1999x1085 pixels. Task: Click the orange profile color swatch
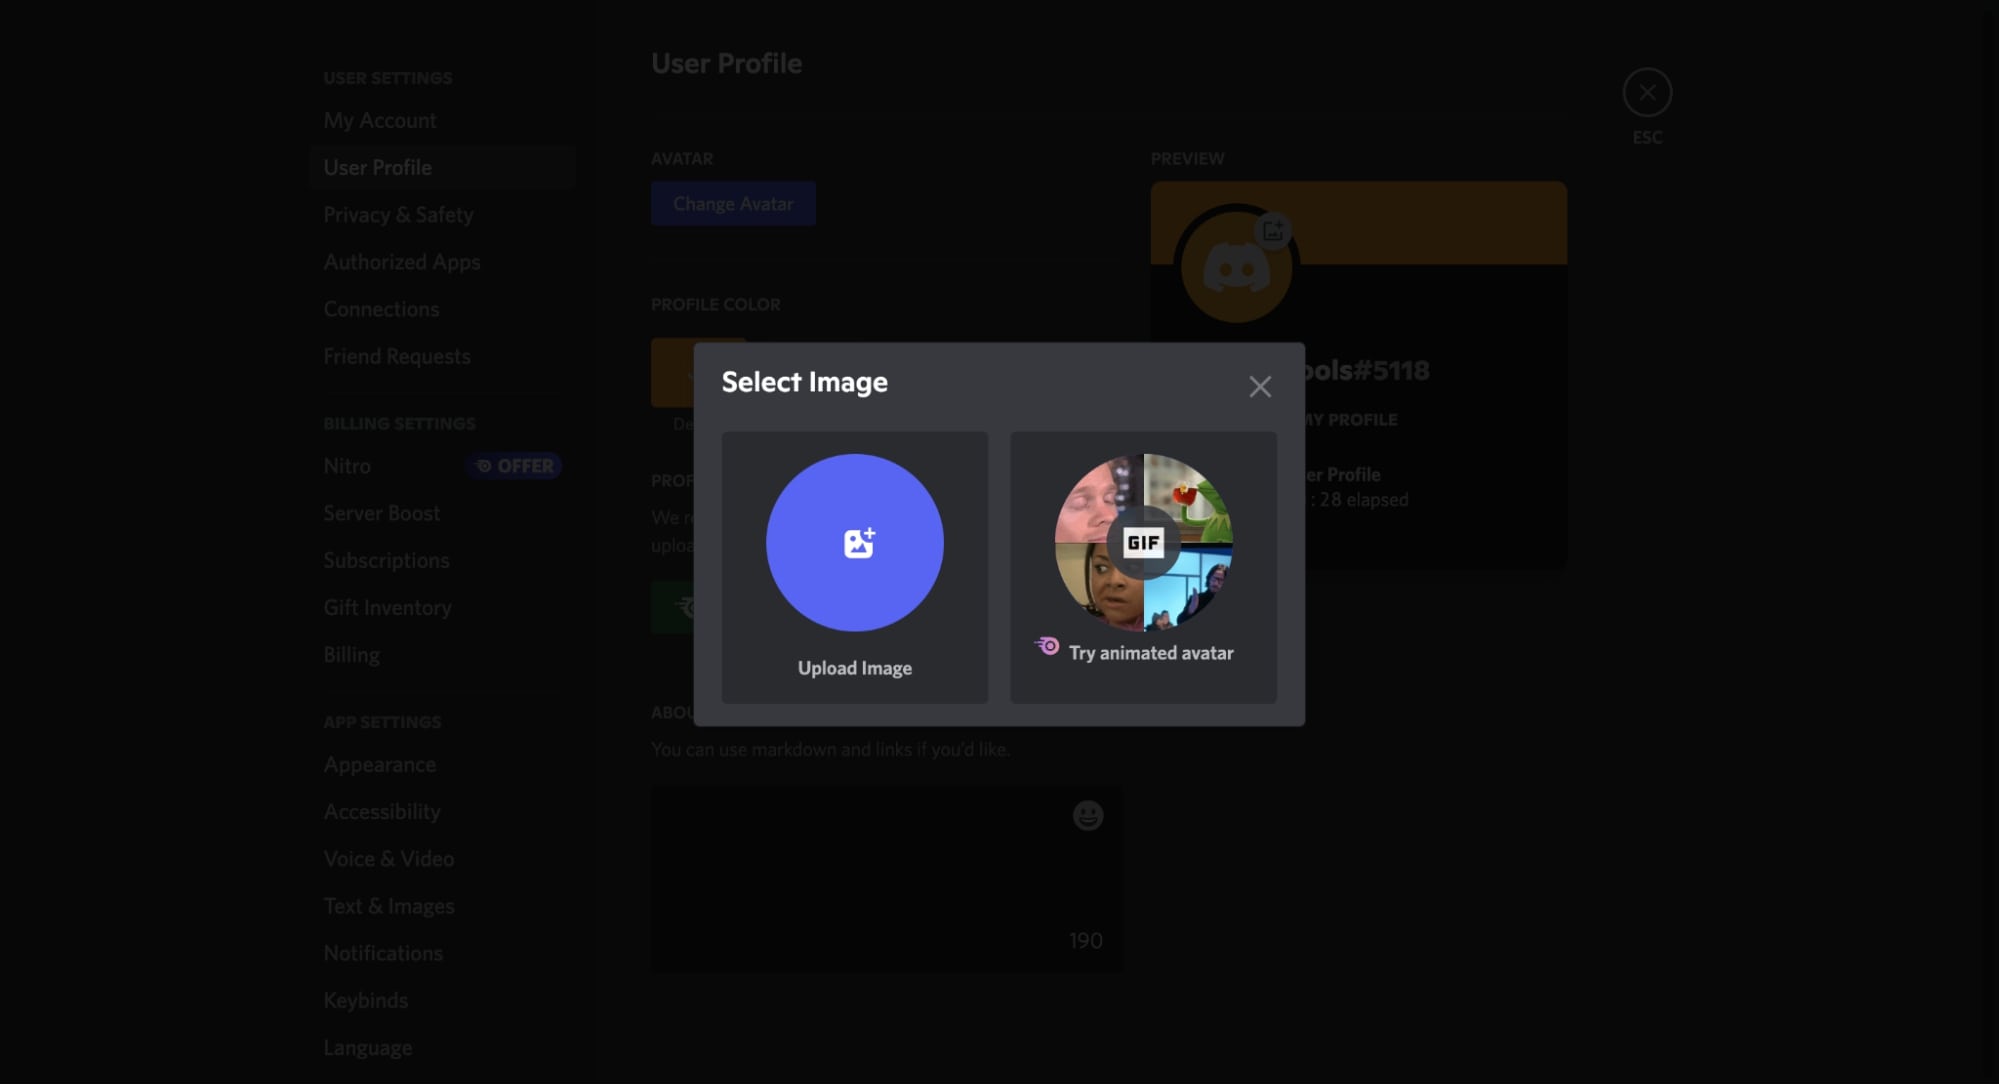pos(672,372)
